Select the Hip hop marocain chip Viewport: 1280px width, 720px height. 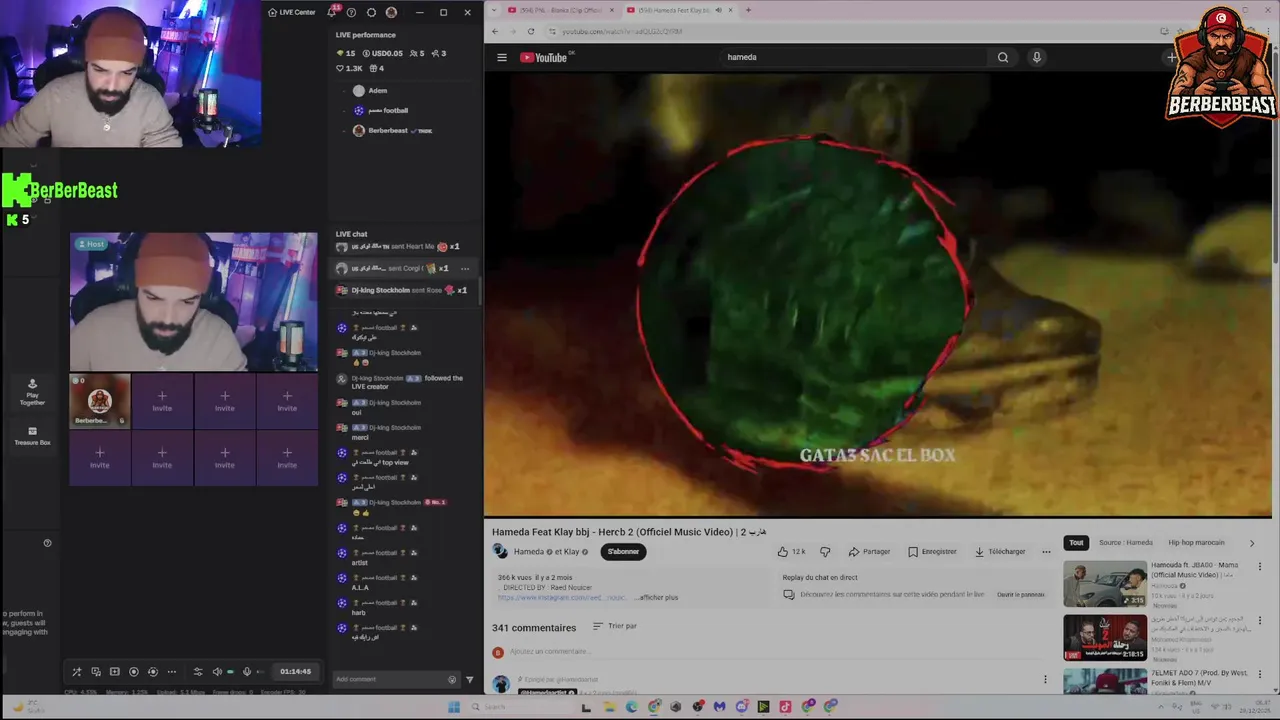(1196, 543)
